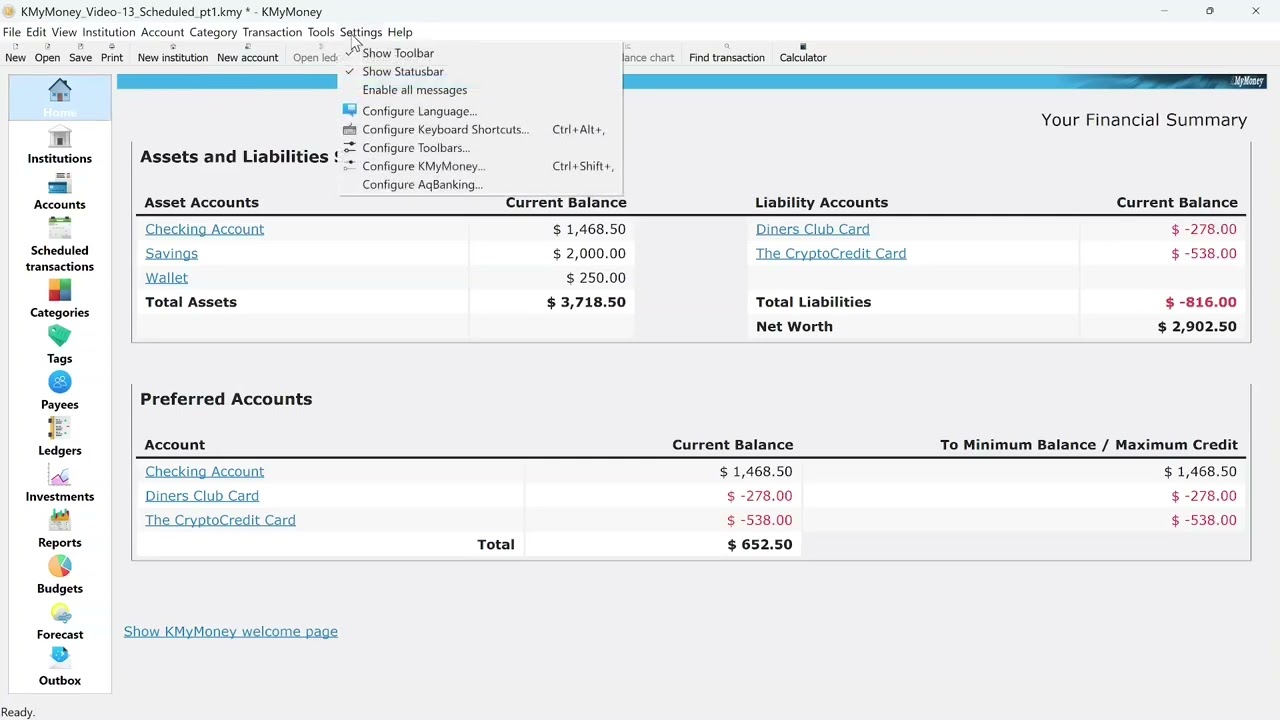Choose Configure Toolbars menu entry
1280x720 pixels.
tap(480, 148)
